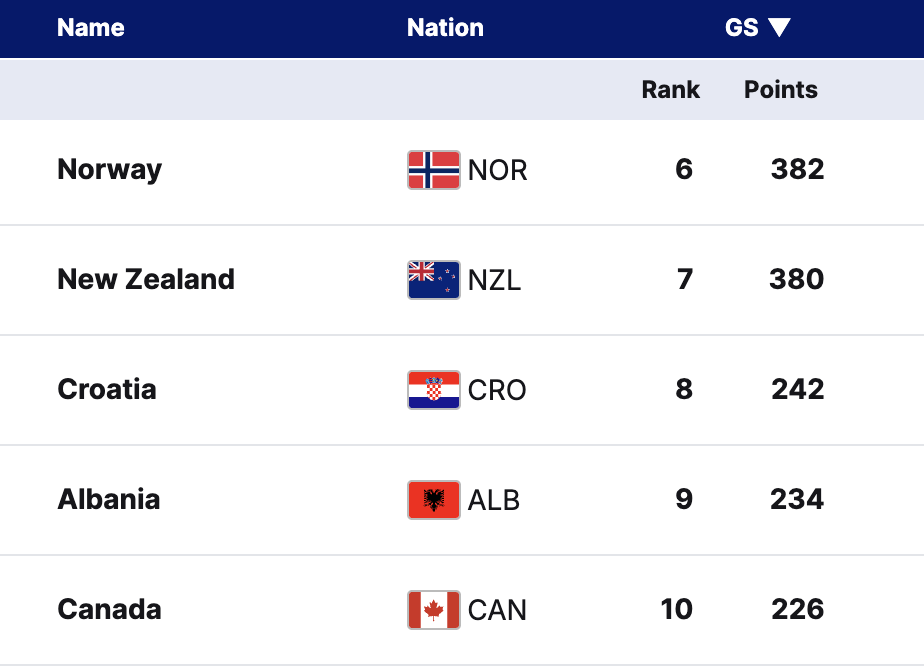Click the Norway flag icon
The image size is (924, 668).
[x=434, y=170]
